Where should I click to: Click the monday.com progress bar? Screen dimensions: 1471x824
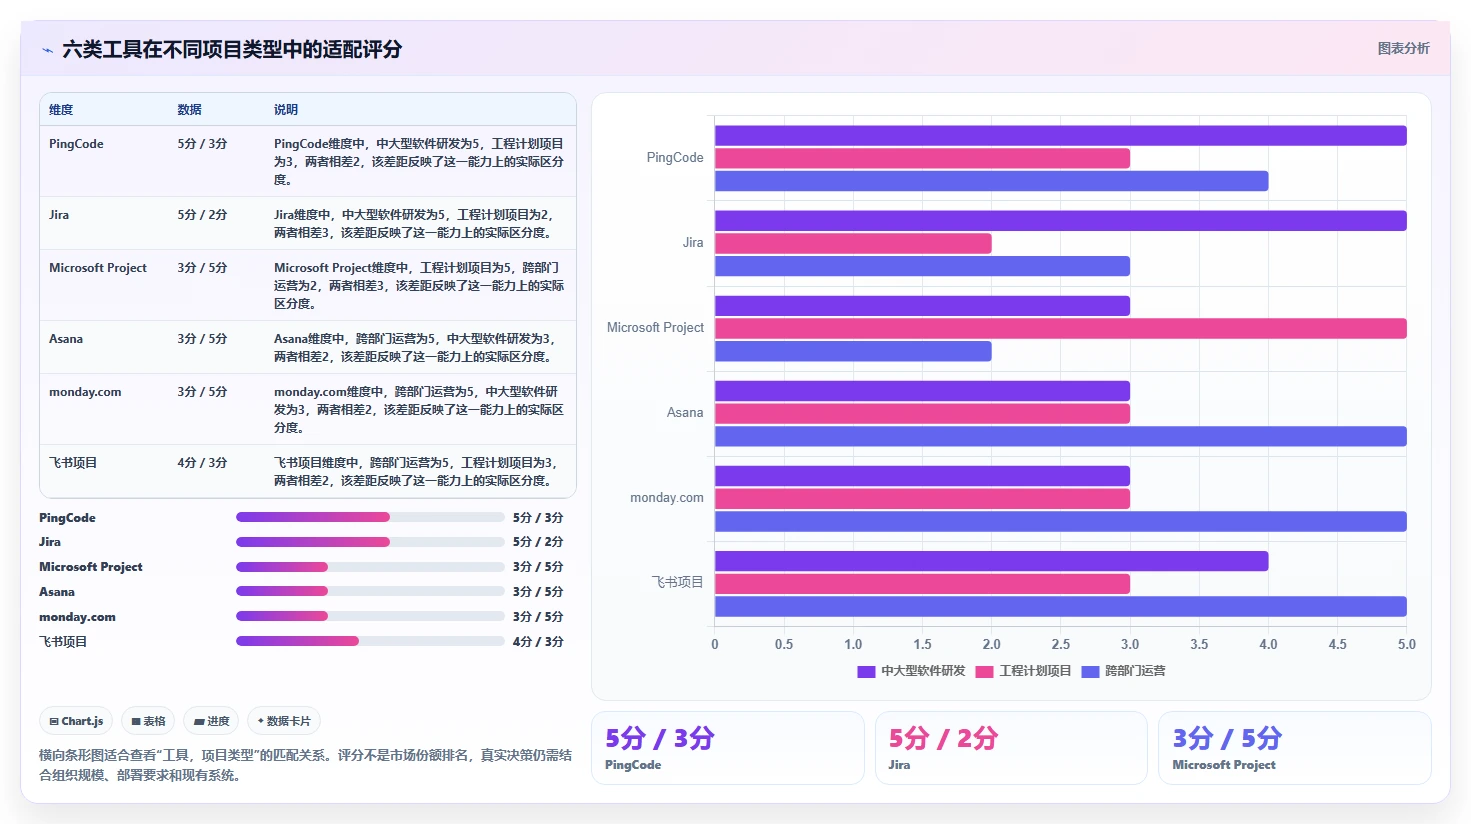pyautogui.click(x=370, y=616)
